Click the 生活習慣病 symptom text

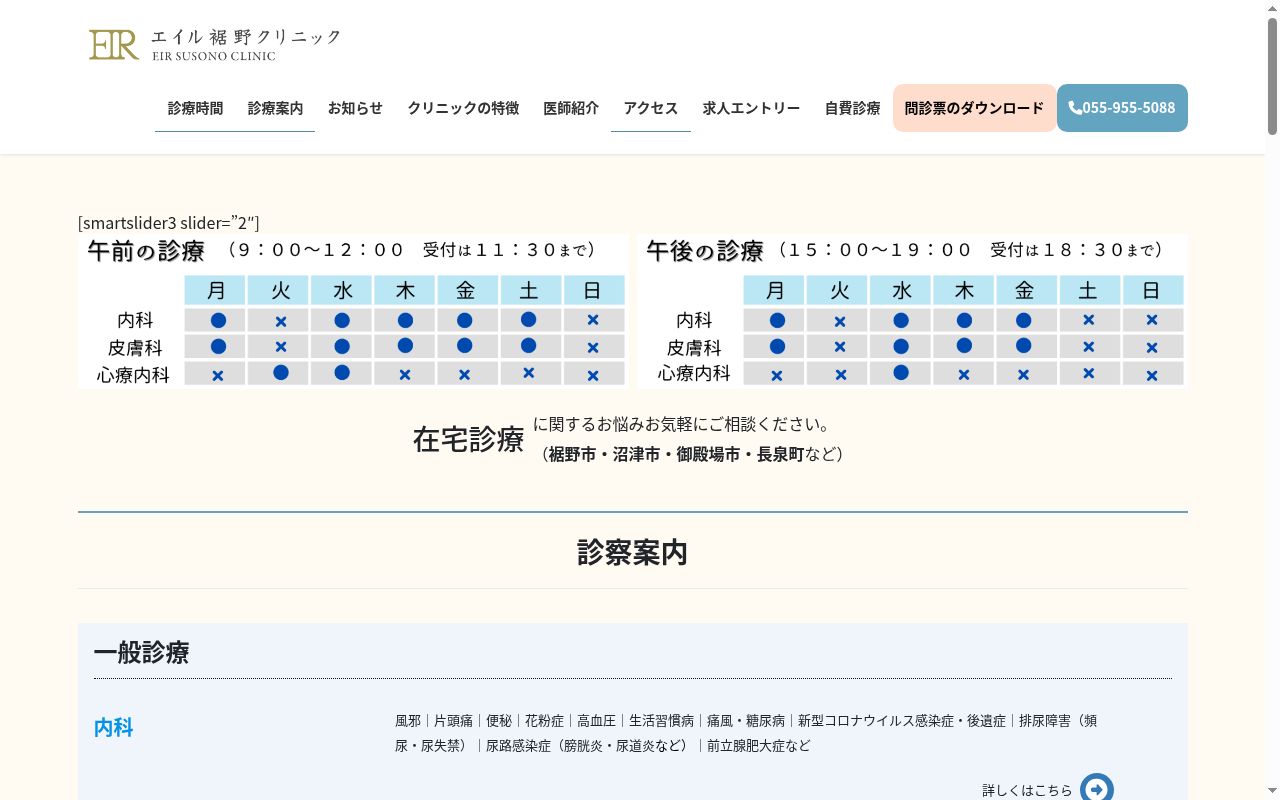[661, 720]
